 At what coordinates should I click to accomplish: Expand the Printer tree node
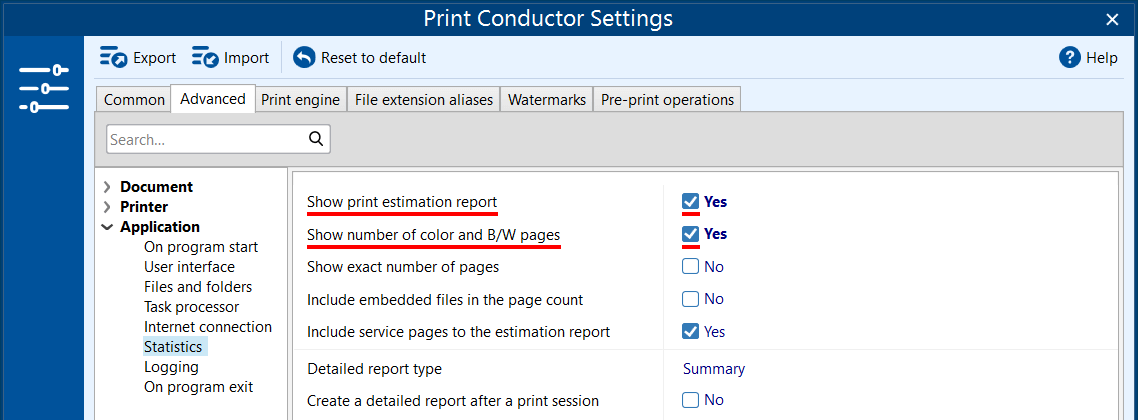click(x=107, y=207)
